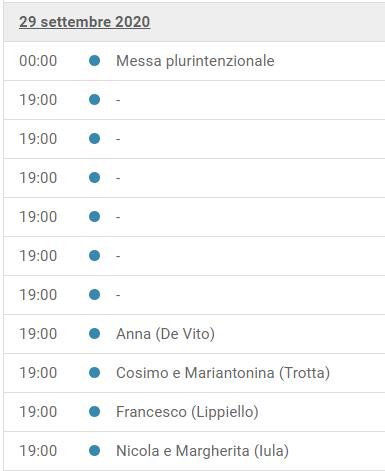Viewport: 385px width, 471px height.
Task: Click the blue dot next to Anna (De Vito)
Action: coord(95,334)
